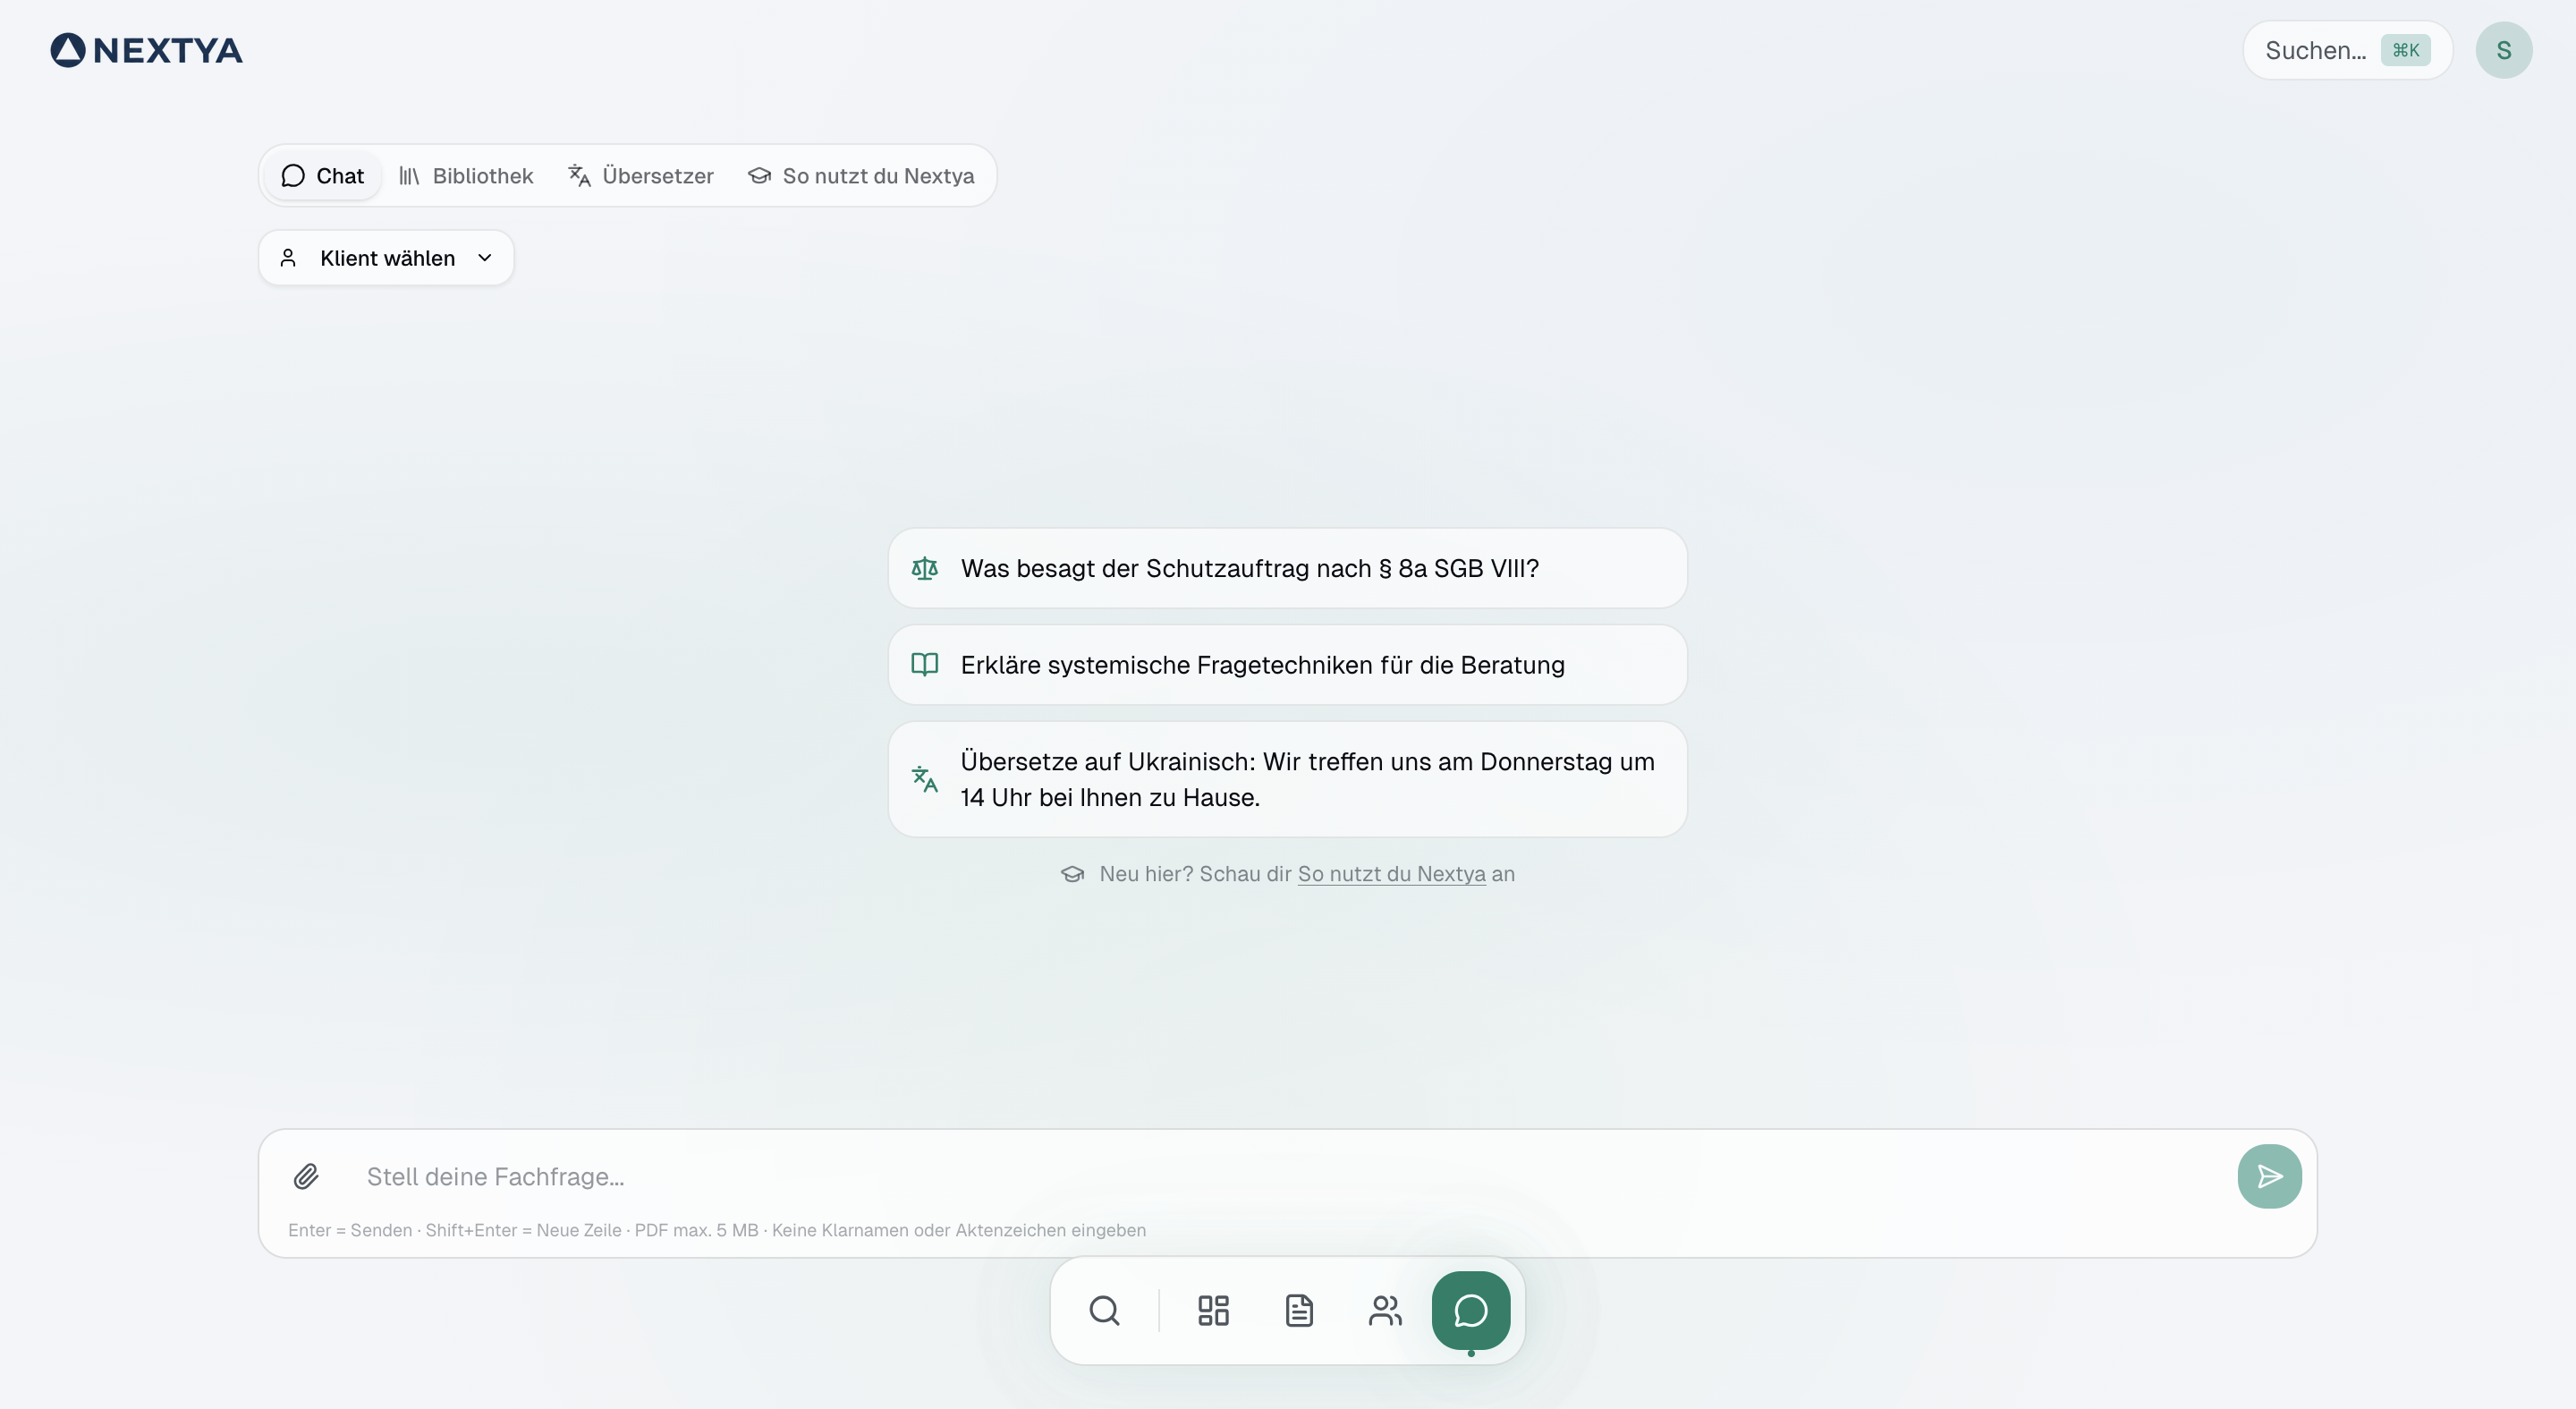This screenshot has width=2576, height=1409.
Task: Click the paperclip attachment icon
Action: [306, 1176]
